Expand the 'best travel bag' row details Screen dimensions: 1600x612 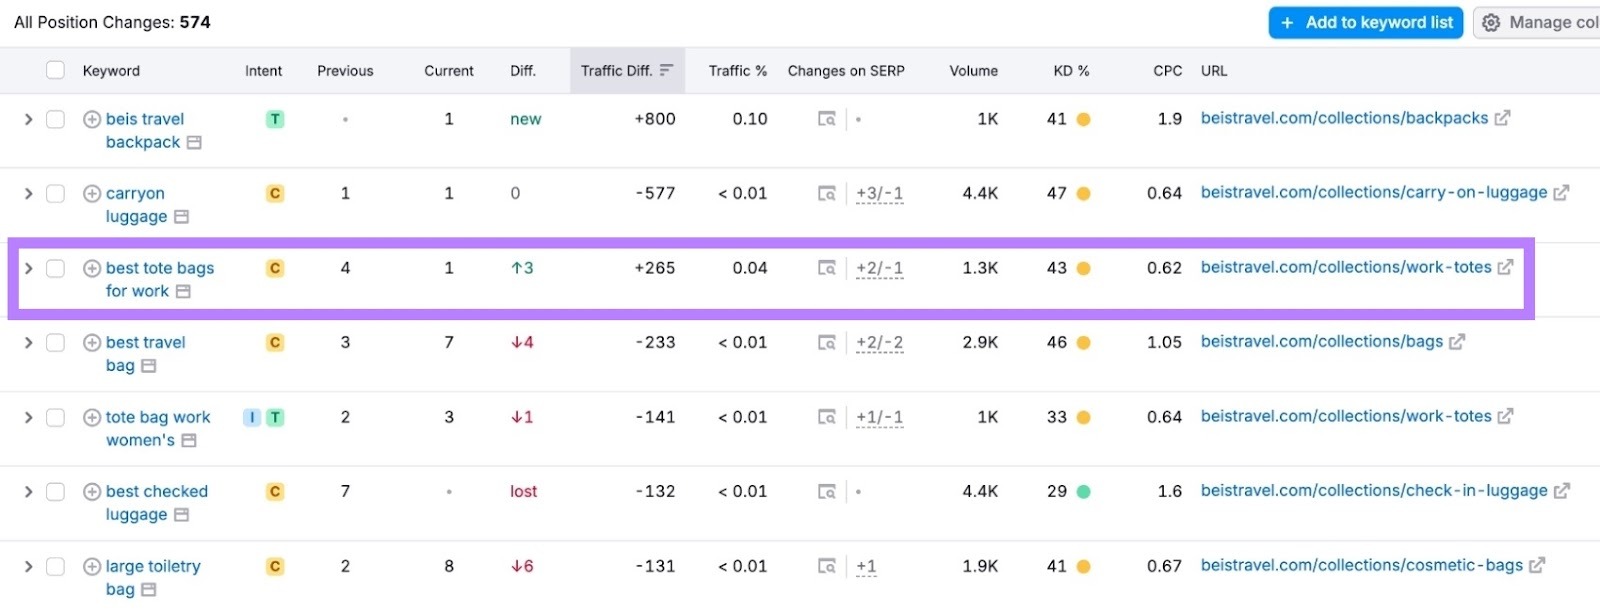28,343
